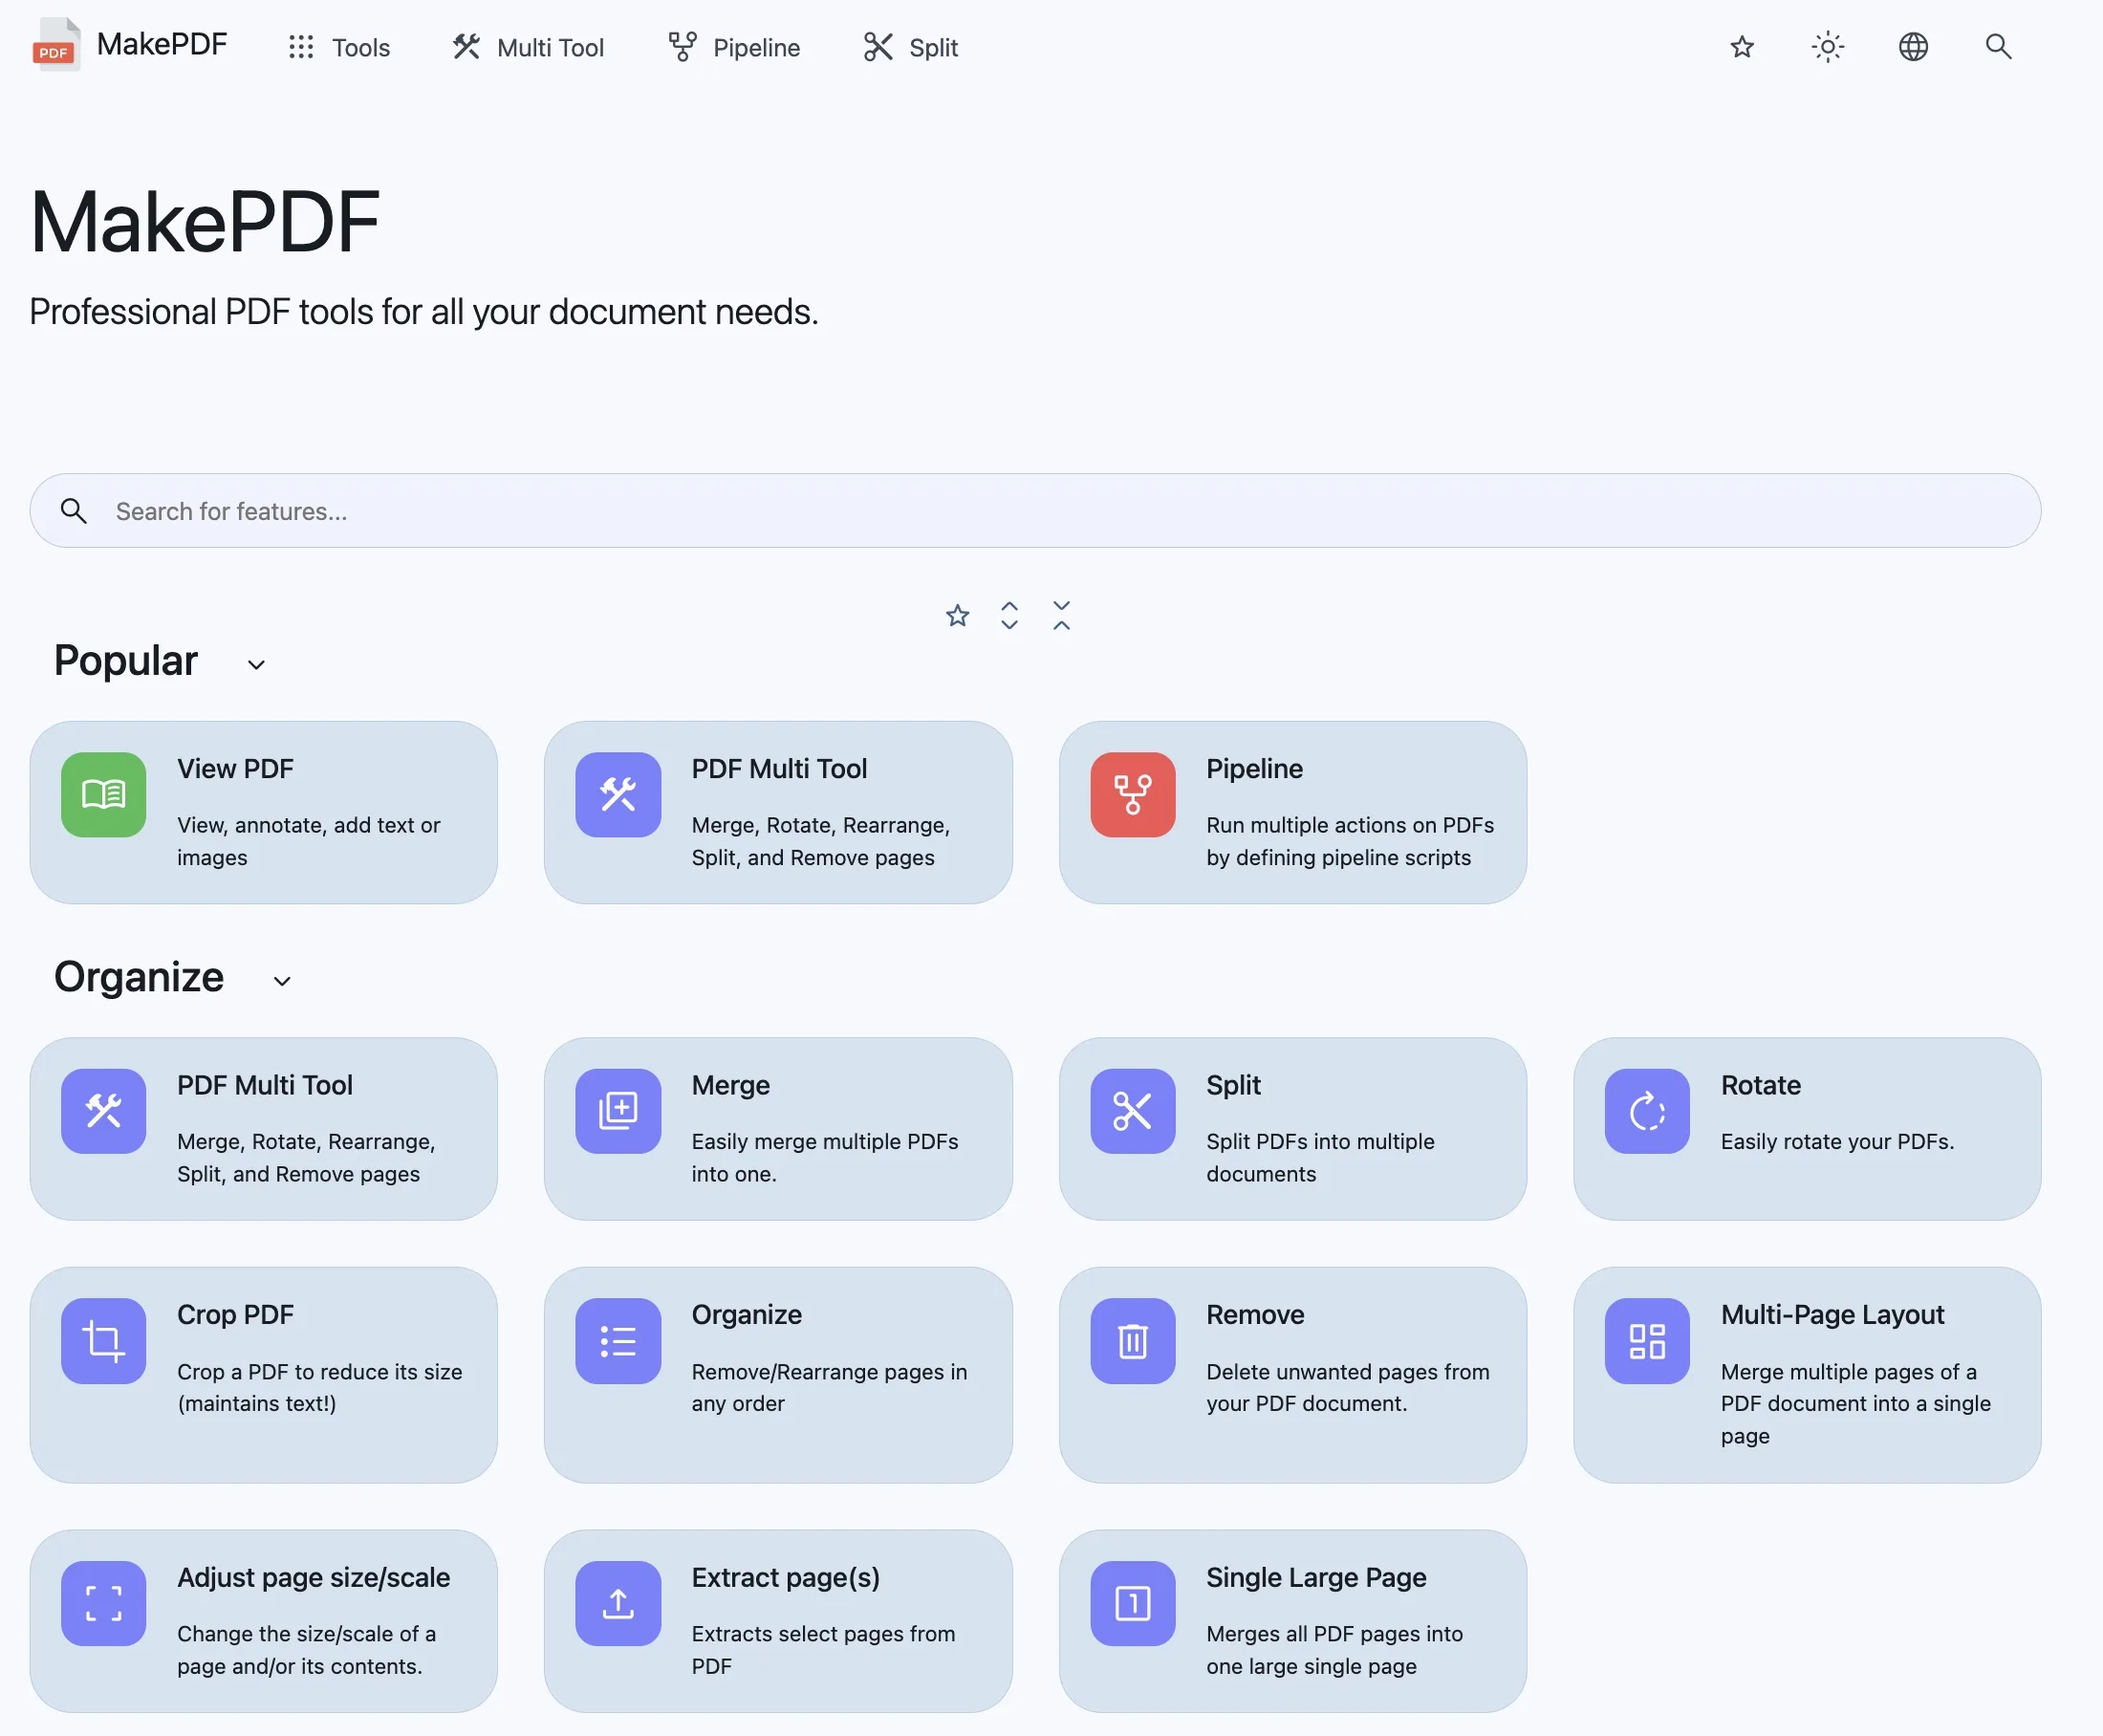The height and width of the screenshot is (1736, 2103).
Task: Open the Merge card title
Action: 730,1085
